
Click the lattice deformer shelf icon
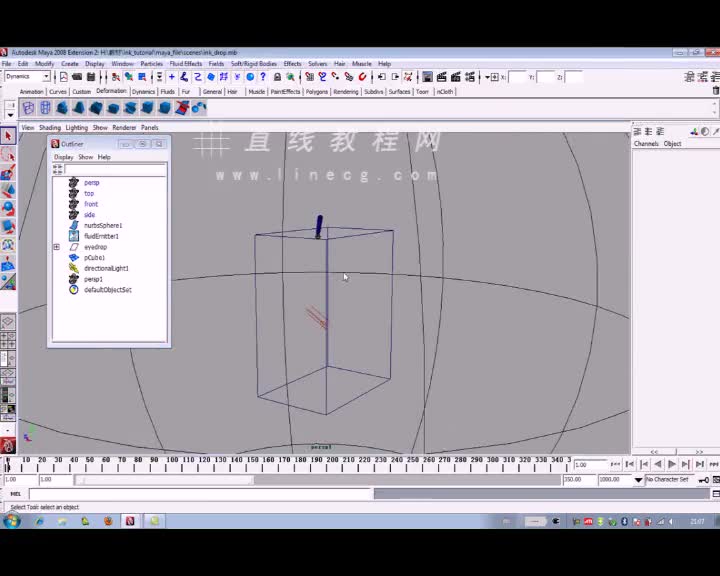coord(45,108)
